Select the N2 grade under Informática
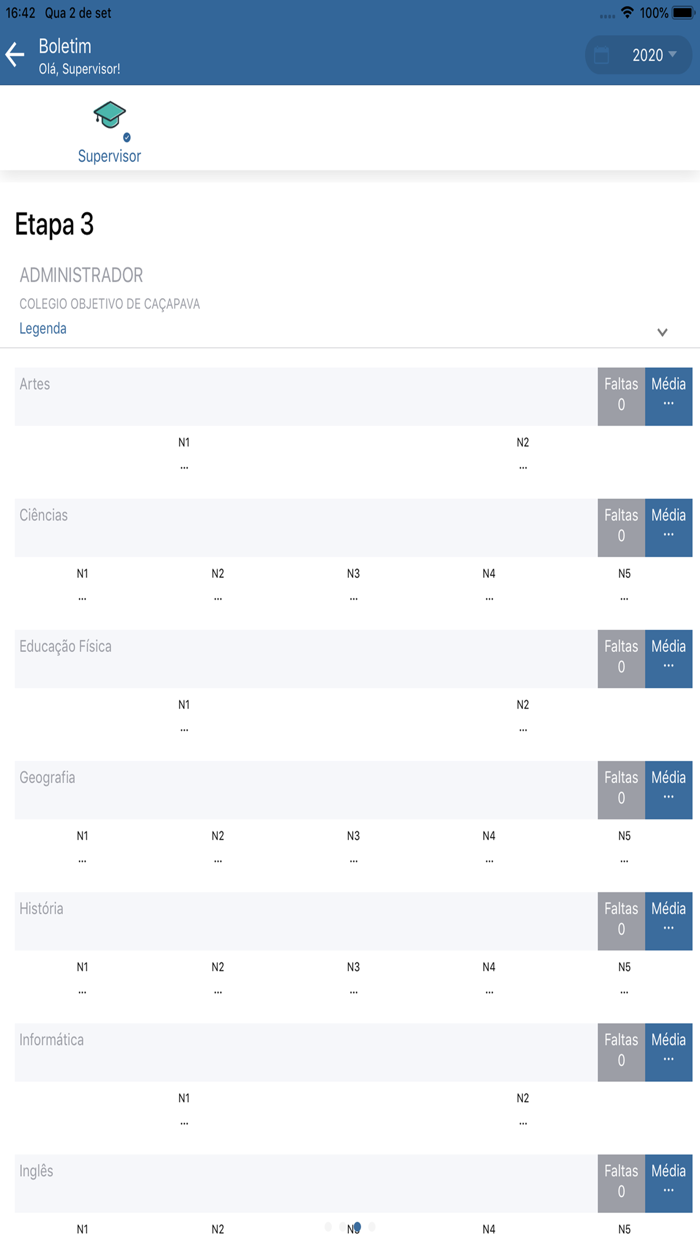Image resolution: width=700 pixels, height=1244 pixels. coord(522,1109)
